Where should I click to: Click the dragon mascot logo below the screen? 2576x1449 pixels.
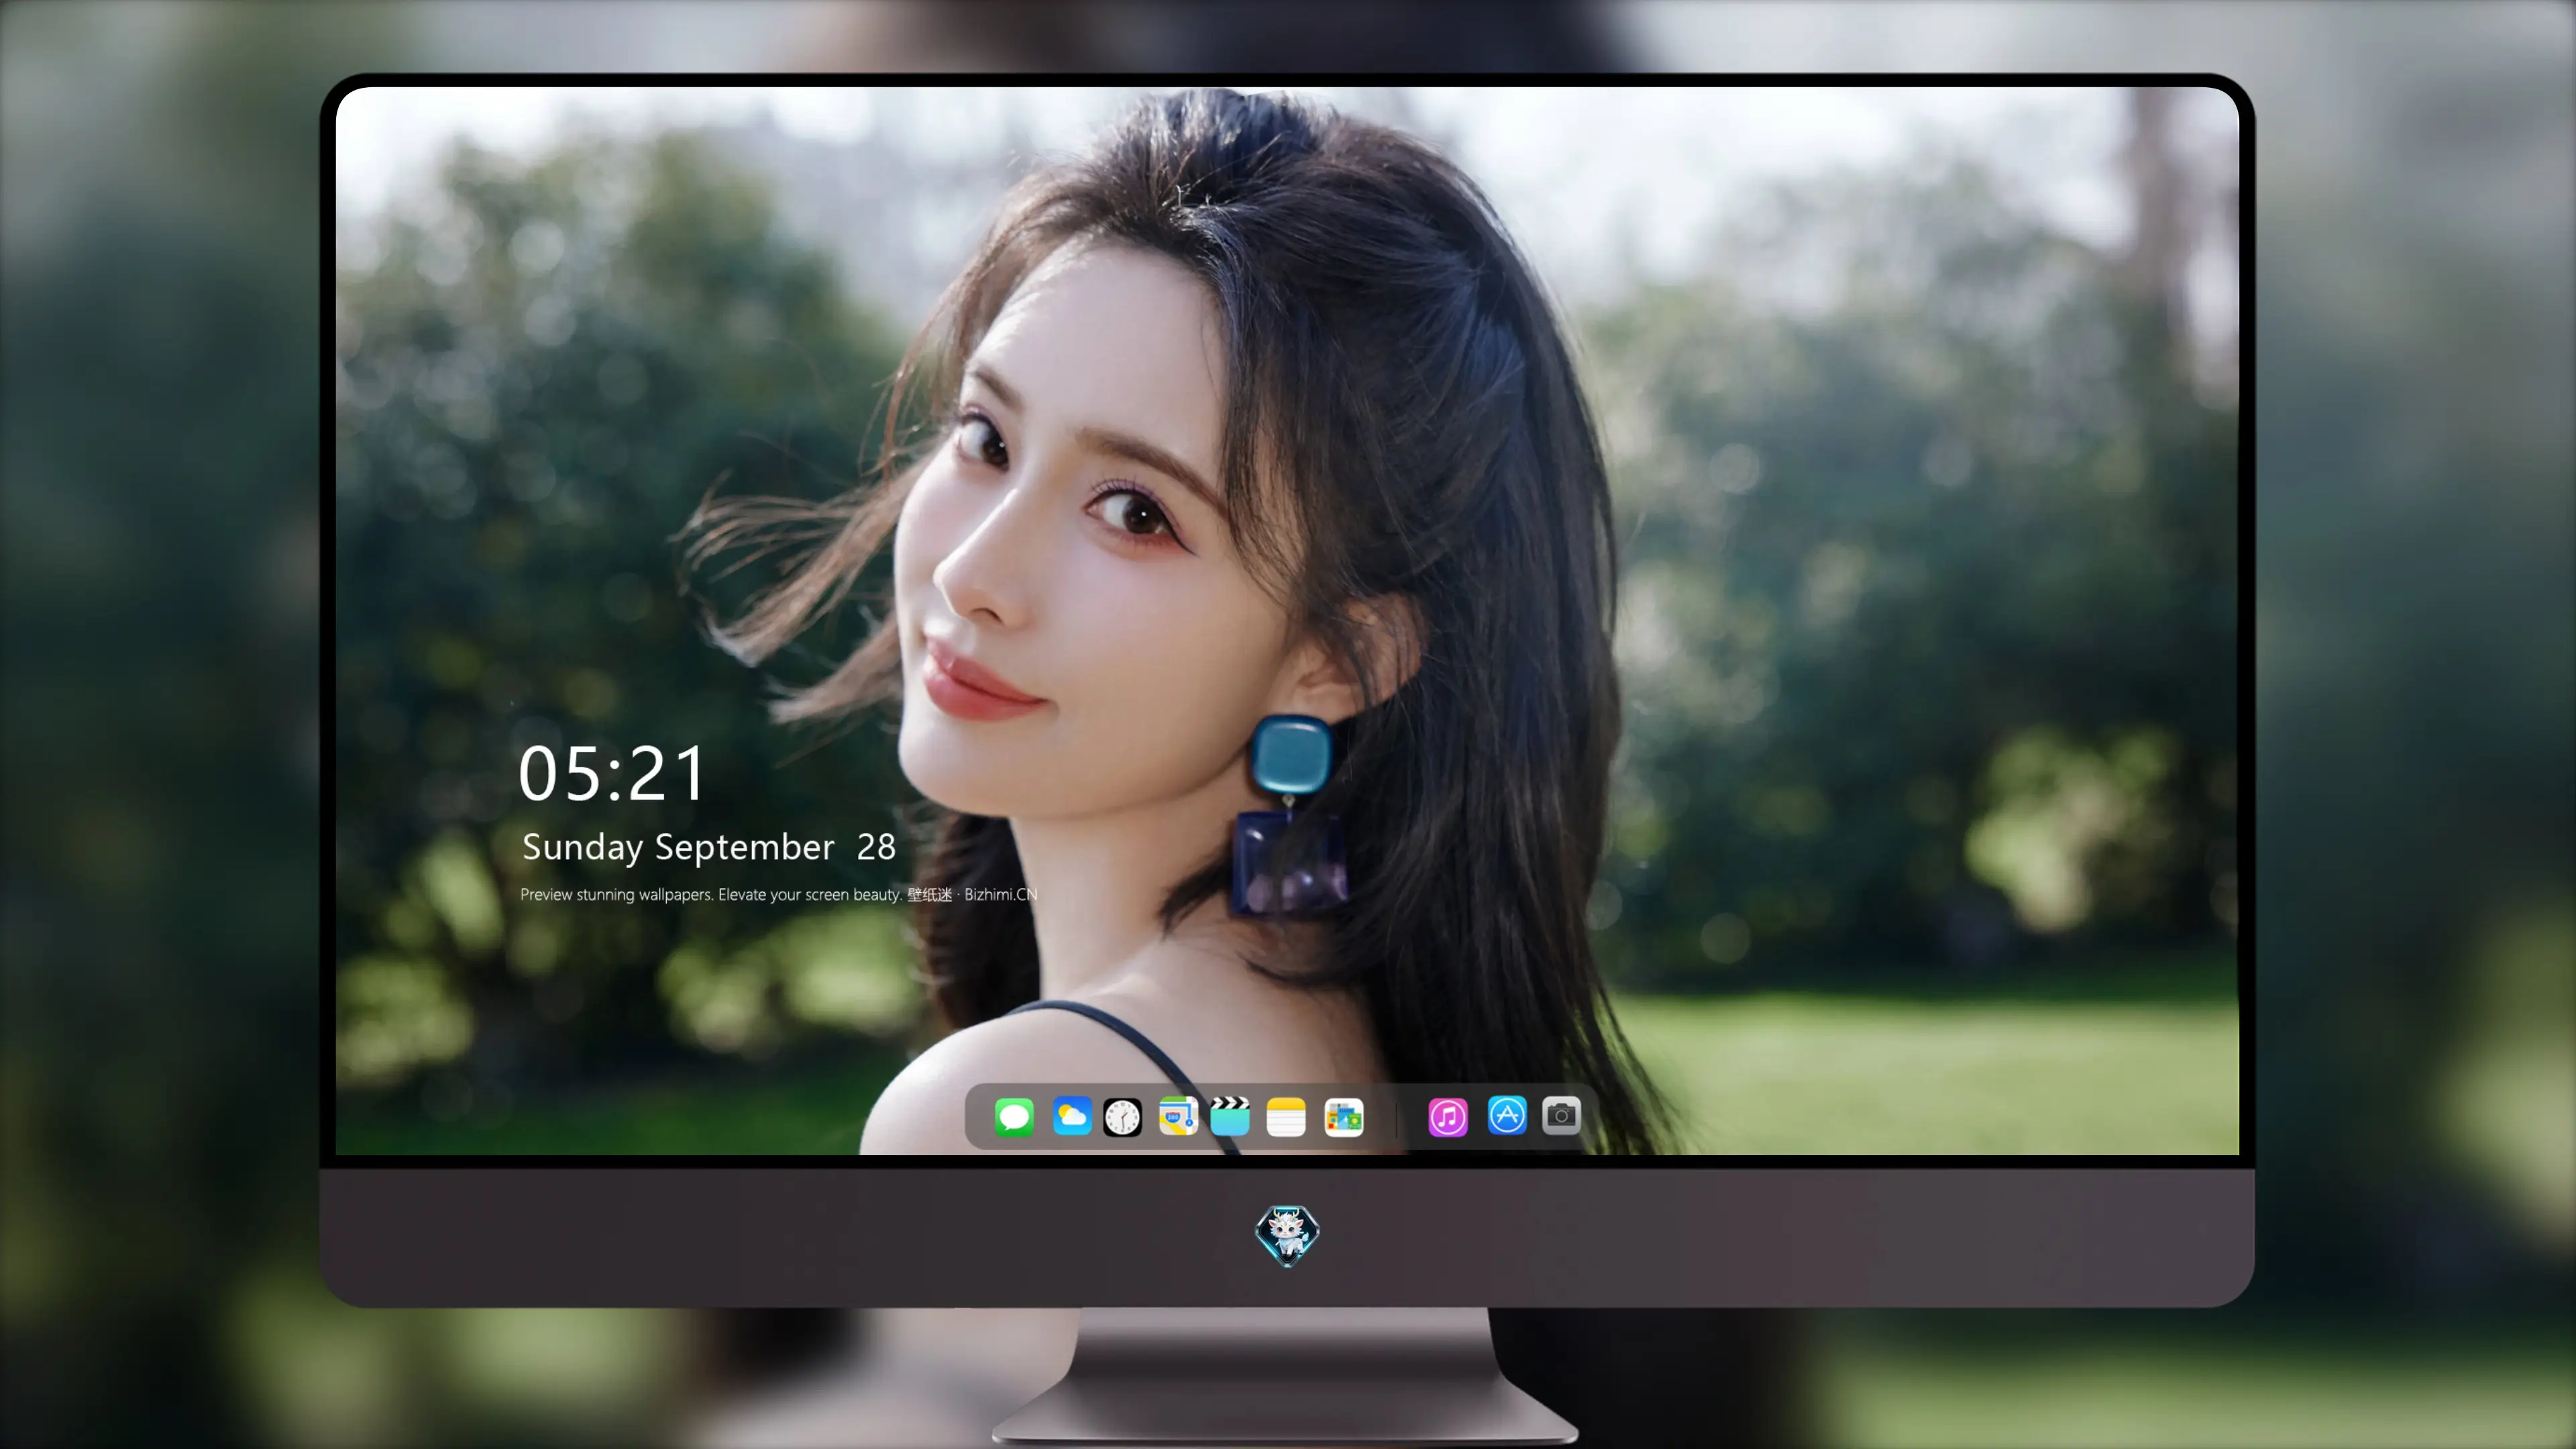(1287, 1236)
